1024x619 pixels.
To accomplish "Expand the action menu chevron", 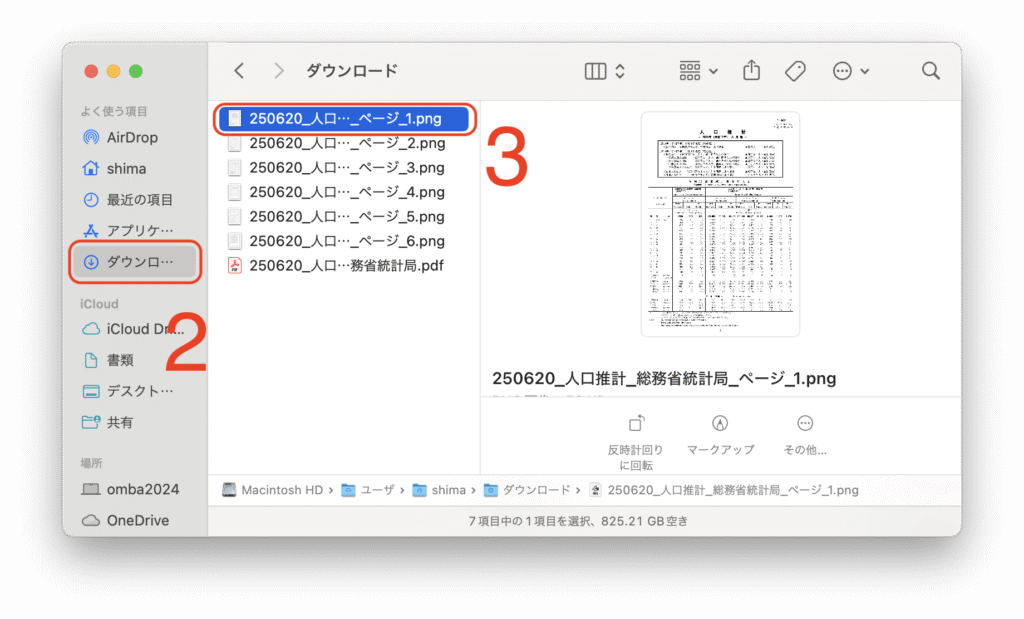I will click(865, 71).
